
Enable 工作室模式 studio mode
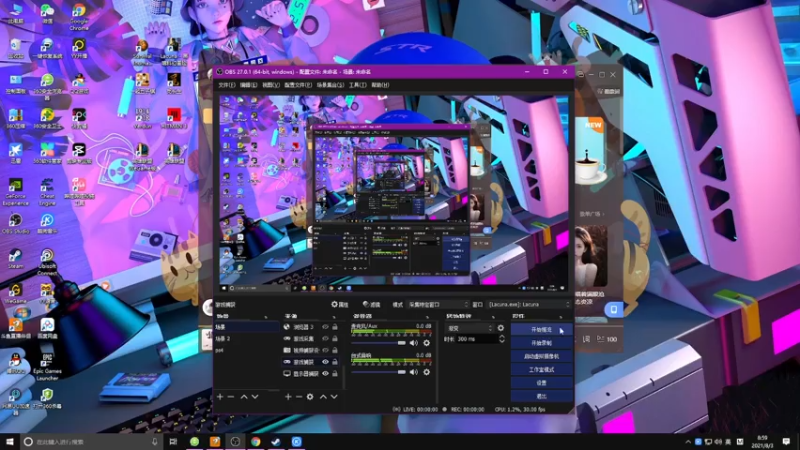coord(541,369)
